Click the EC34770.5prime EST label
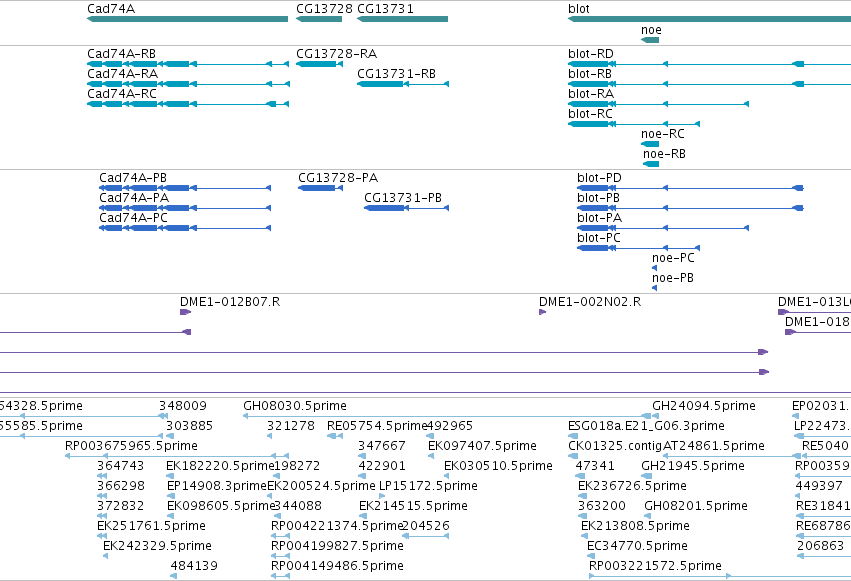Image resolution: width=851 pixels, height=581 pixels. (x=637, y=547)
